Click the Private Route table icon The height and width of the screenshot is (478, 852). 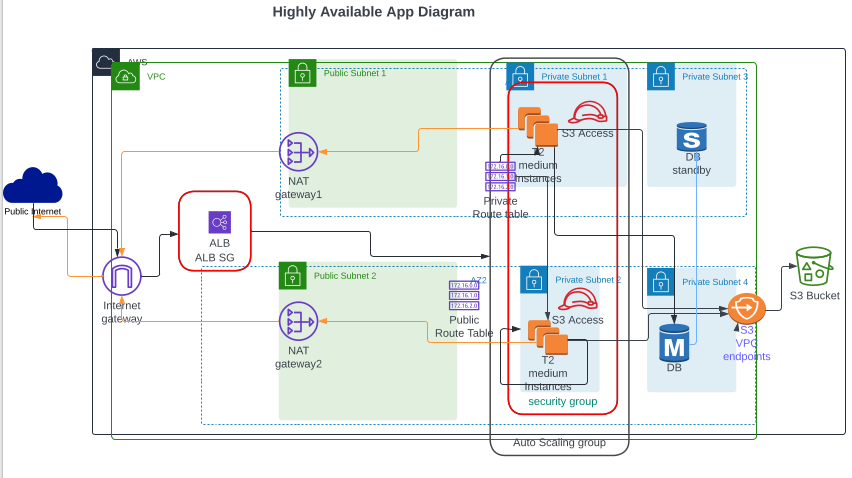pyautogui.click(x=500, y=176)
